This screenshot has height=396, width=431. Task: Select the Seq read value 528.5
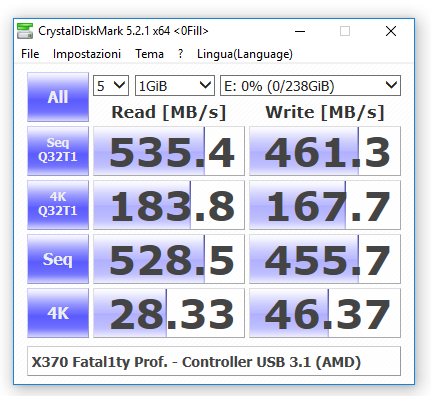[x=169, y=259]
